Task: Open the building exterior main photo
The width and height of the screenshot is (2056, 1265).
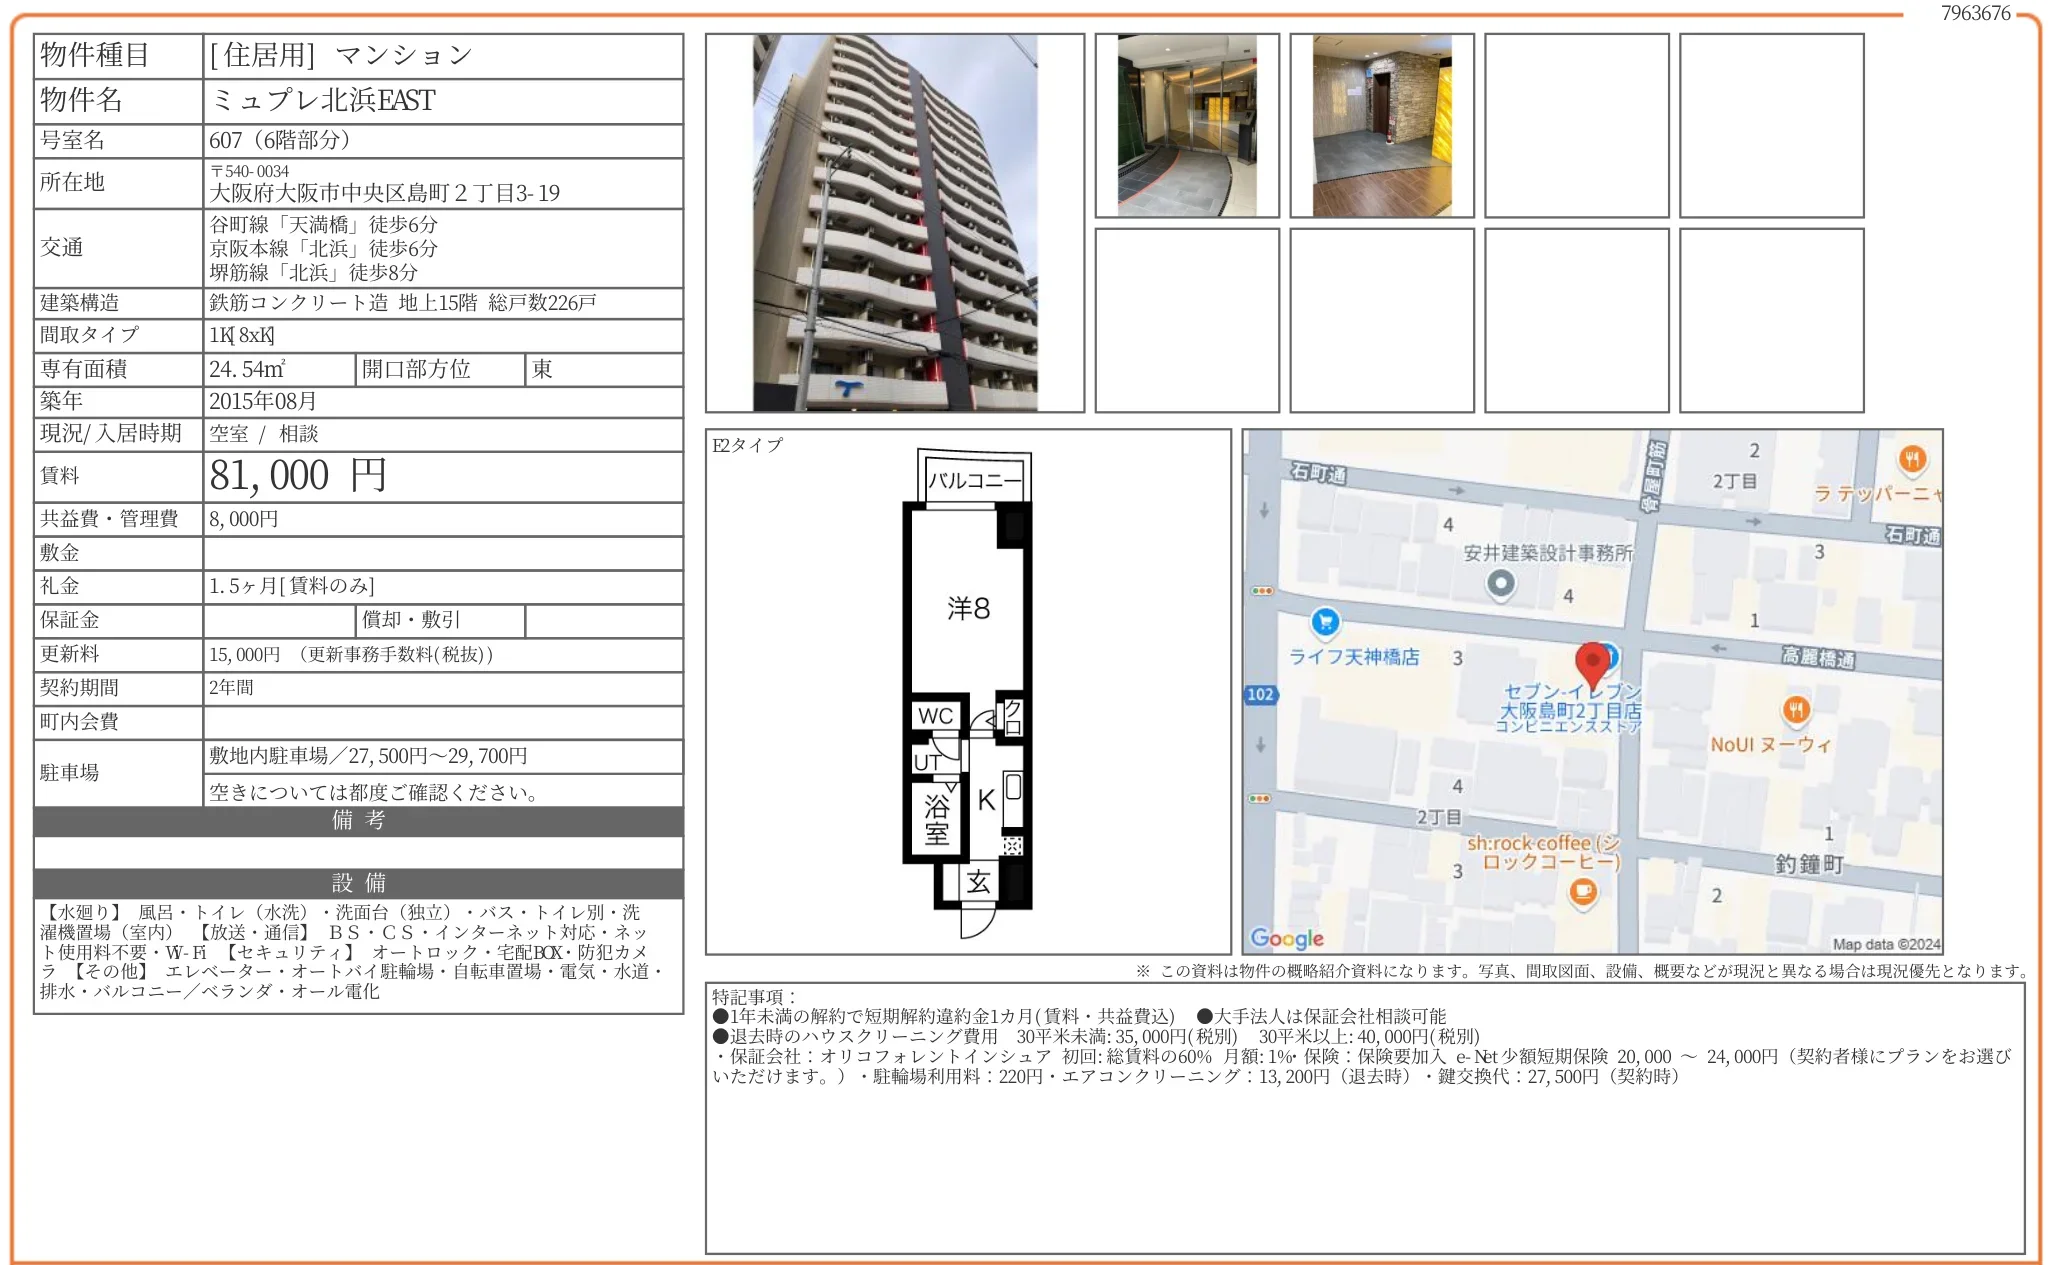Action: click(894, 223)
